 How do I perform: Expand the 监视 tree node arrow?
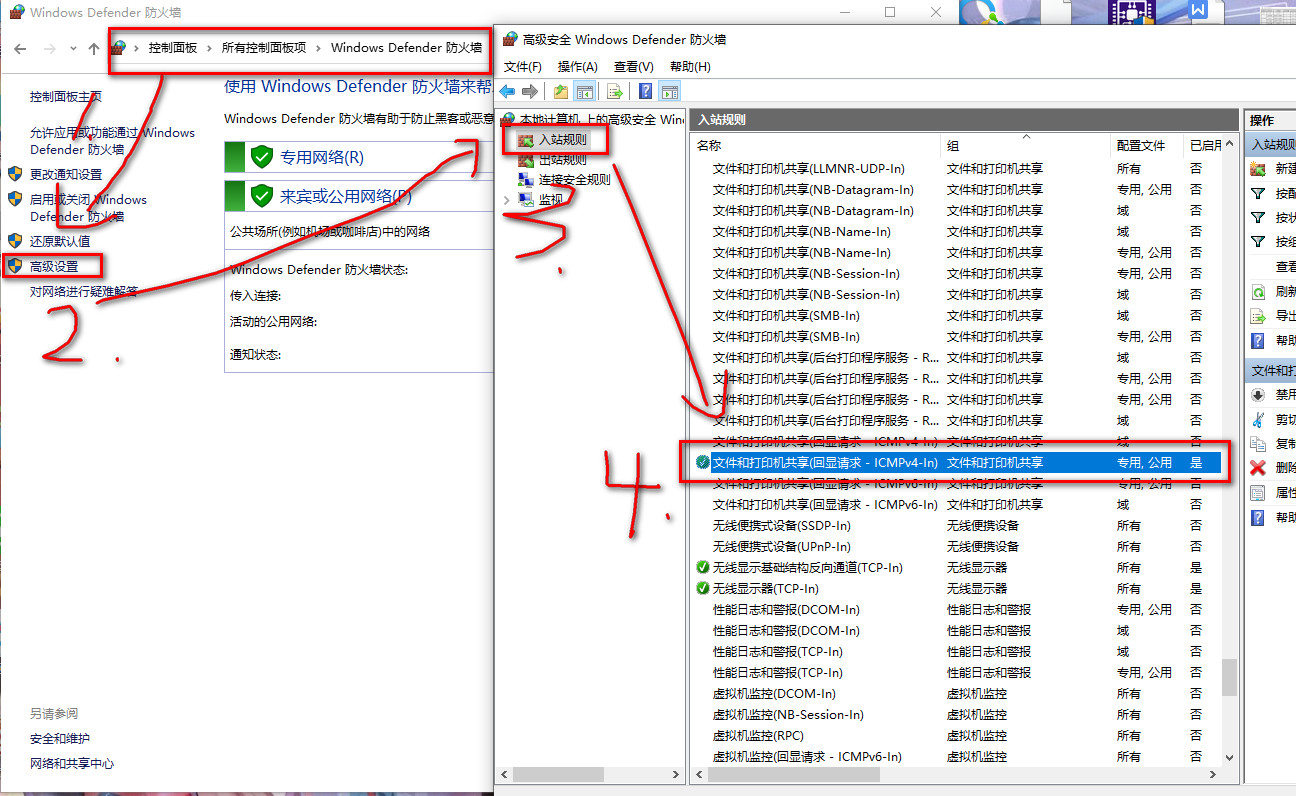coord(507,199)
